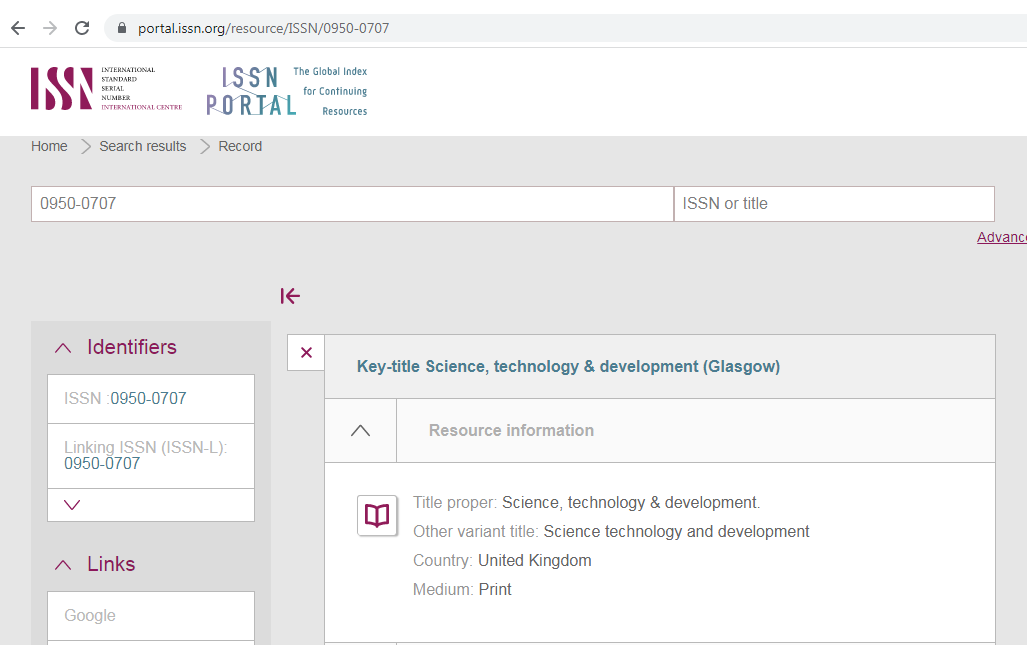Image resolution: width=1027 pixels, height=645 pixels.
Task: Click the ISSN Portal logo
Action: coord(287,91)
